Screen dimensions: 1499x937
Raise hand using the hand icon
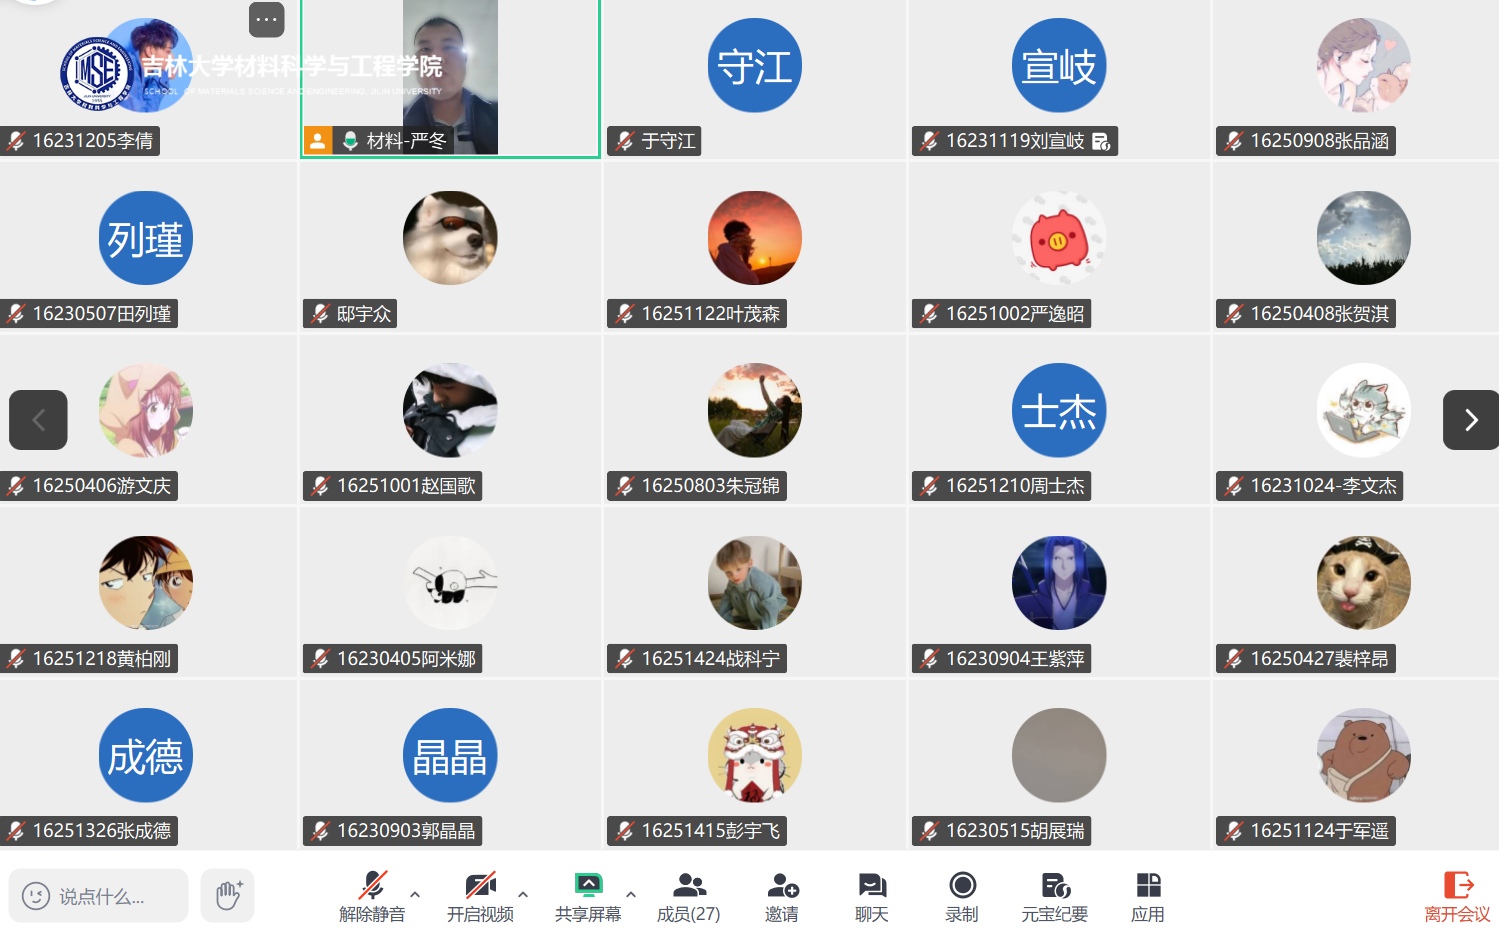click(228, 895)
